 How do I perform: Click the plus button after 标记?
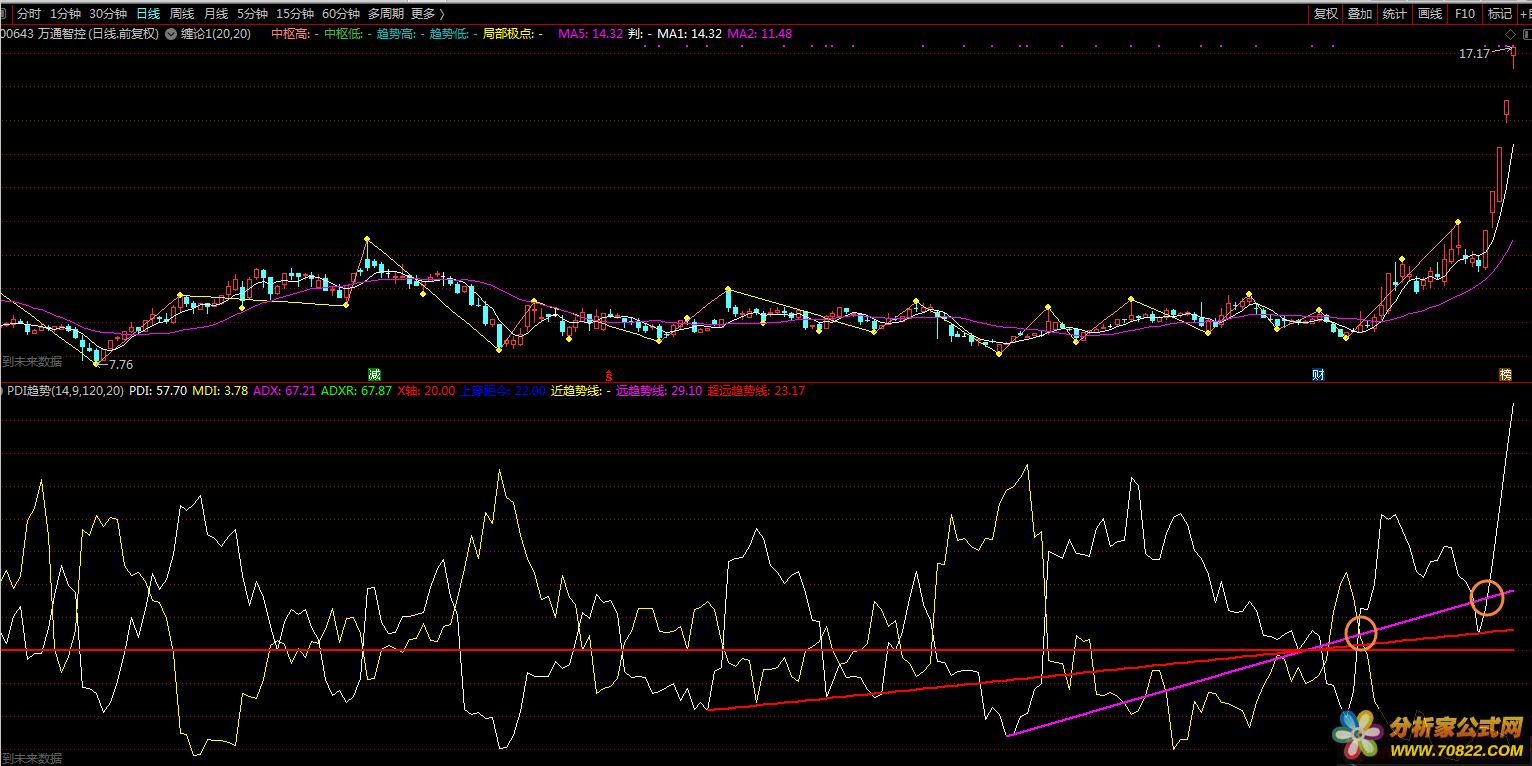point(1524,14)
